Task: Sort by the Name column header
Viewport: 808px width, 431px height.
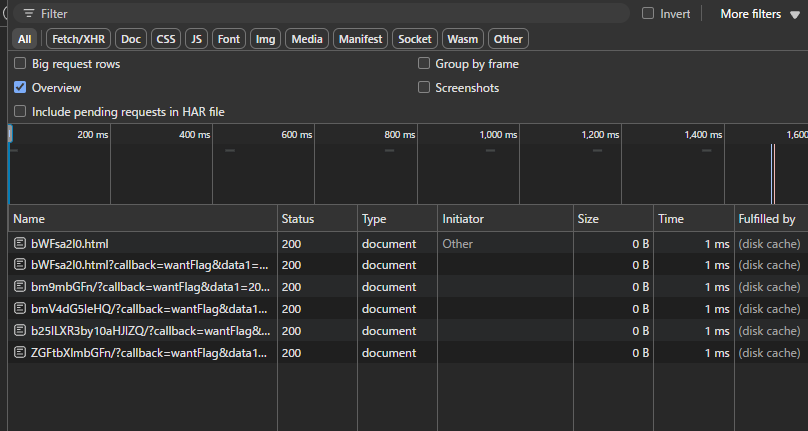Action: click(x=143, y=219)
